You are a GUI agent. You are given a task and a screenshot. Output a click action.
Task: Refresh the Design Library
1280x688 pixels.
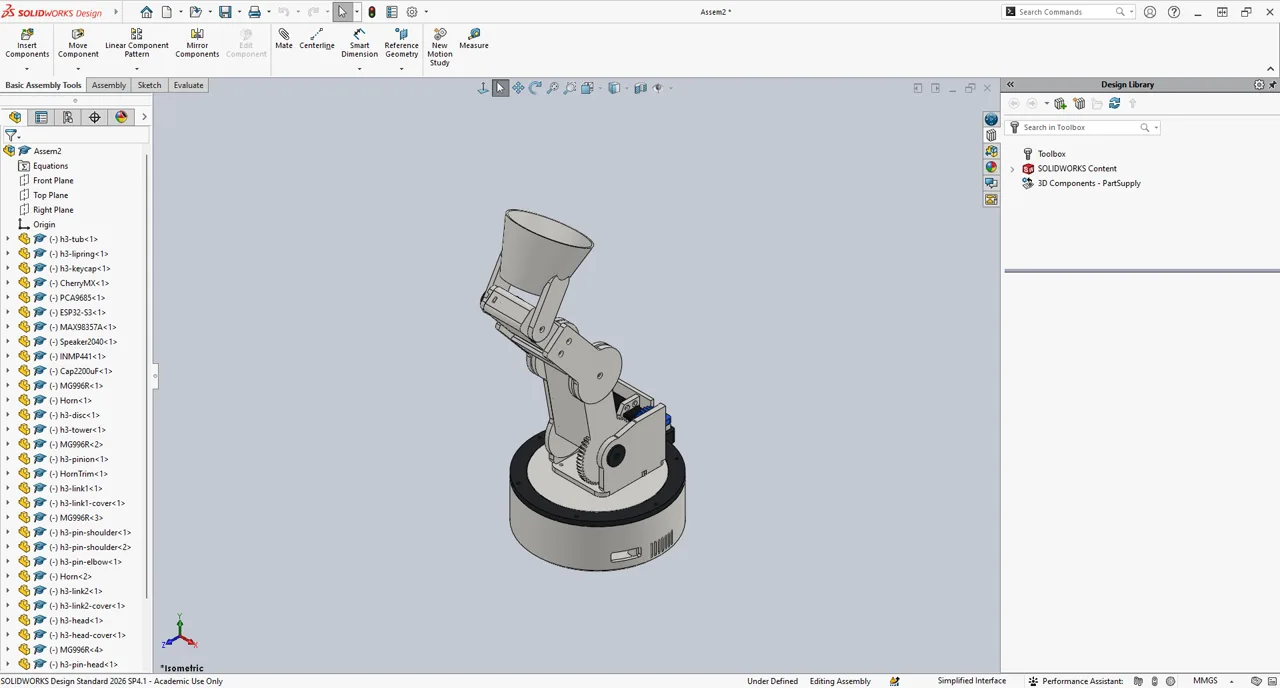tap(1114, 104)
